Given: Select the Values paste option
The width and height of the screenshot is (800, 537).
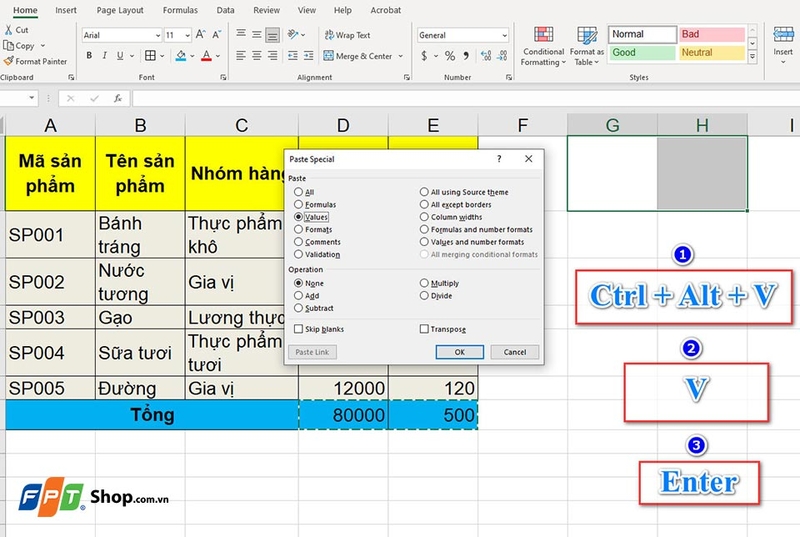Looking at the screenshot, I should click(x=311, y=217).
